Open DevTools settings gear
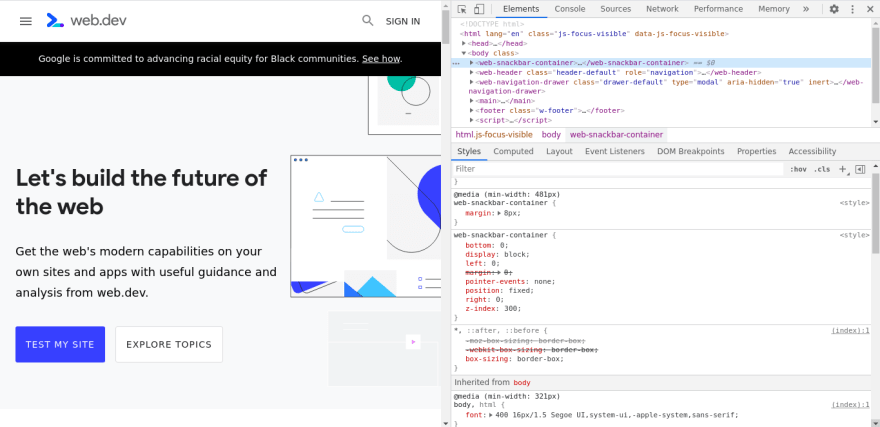The width and height of the screenshot is (880, 427). [x=834, y=9]
